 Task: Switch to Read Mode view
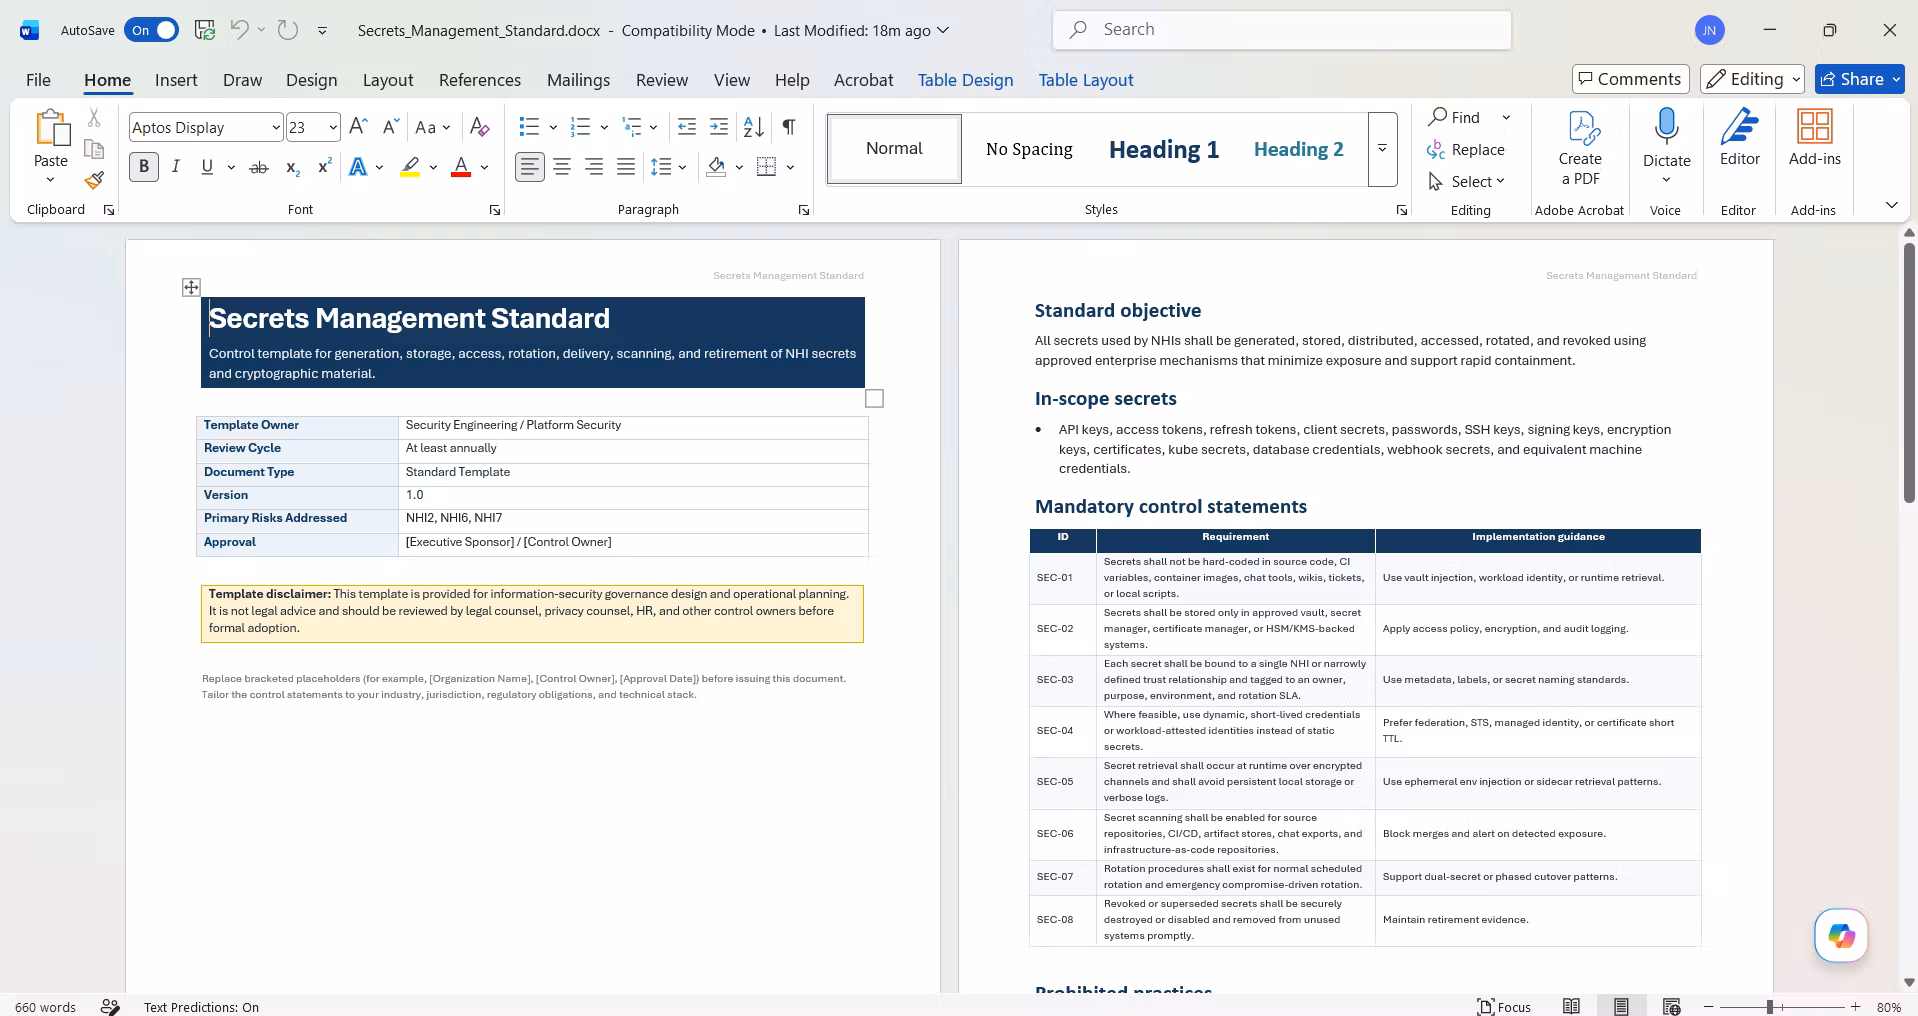point(1572,1007)
